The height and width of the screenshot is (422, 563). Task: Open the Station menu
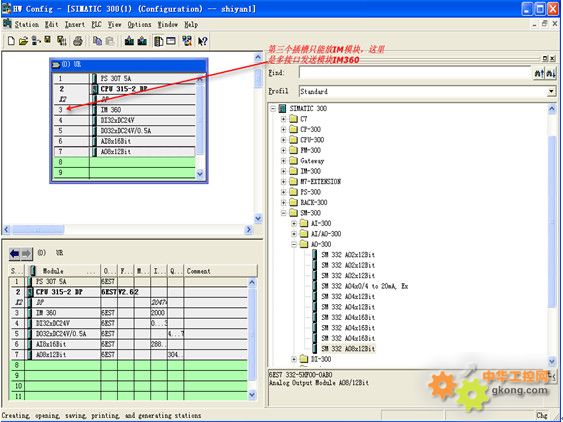tap(27, 24)
